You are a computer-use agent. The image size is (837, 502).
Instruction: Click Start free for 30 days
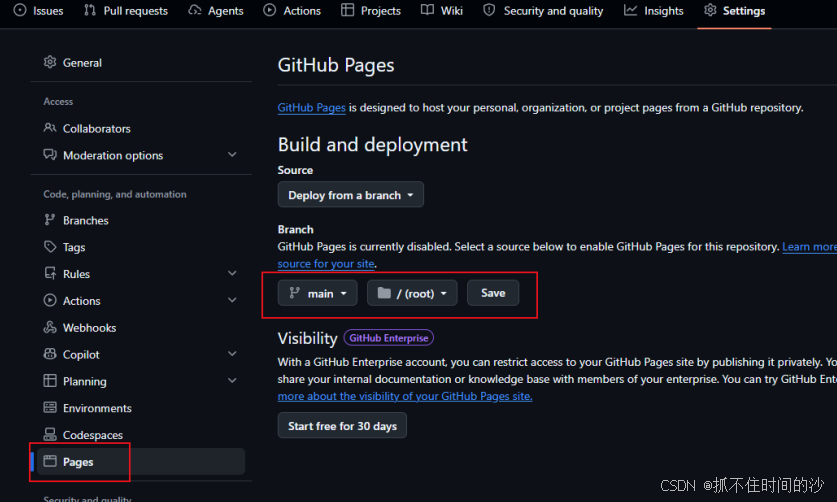click(x=342, y=426)
